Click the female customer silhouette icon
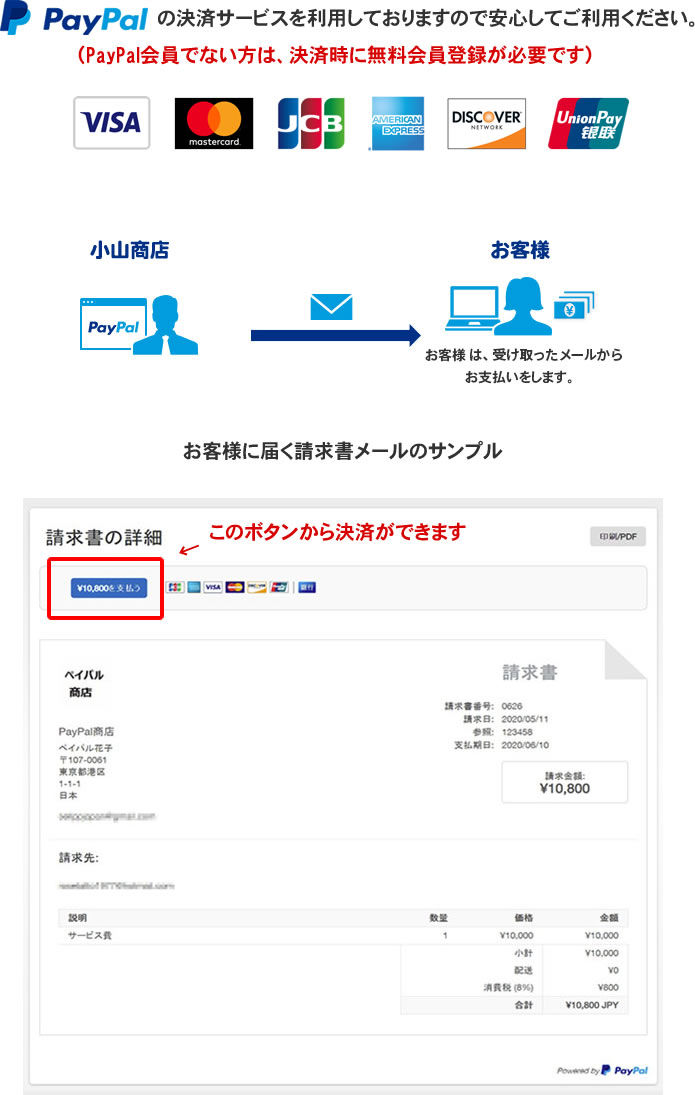The height and width of the screenshot is (1095, 695). (x=523, y=306)
